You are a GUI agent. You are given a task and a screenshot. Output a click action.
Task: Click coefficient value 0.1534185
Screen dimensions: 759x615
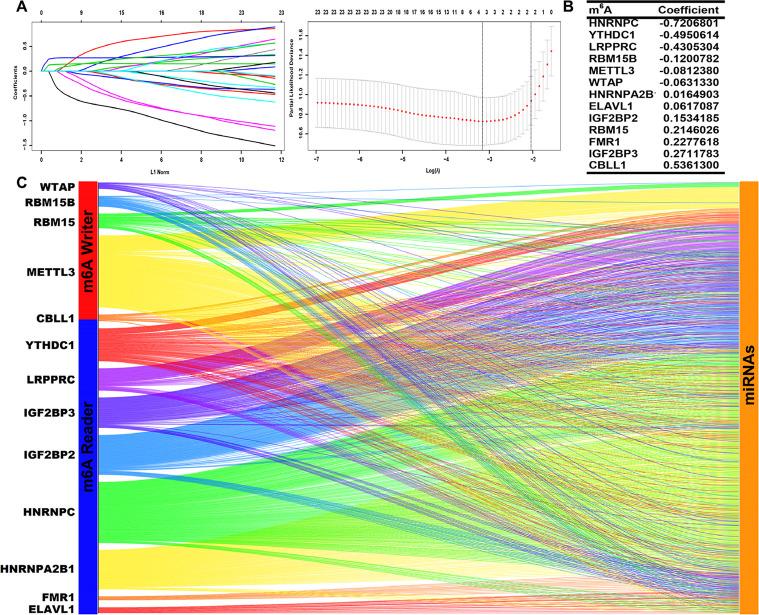[x=691, y=118]
